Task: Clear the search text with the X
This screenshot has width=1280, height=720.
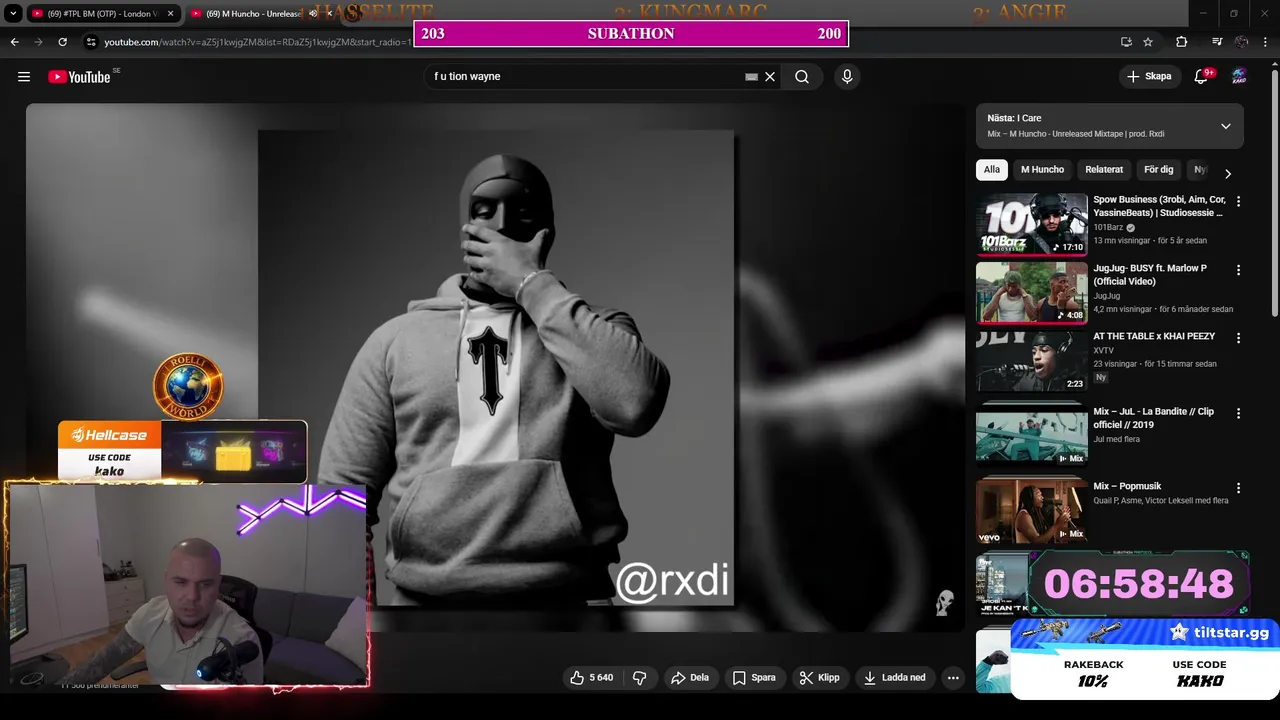Action: pos(770,77)
